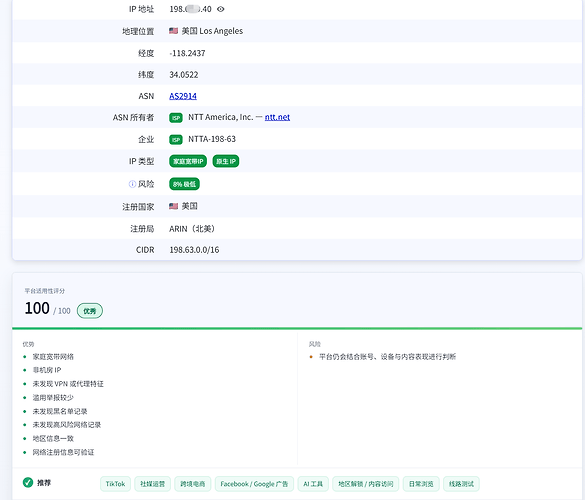Click the green score progress bar

point(297,328)
